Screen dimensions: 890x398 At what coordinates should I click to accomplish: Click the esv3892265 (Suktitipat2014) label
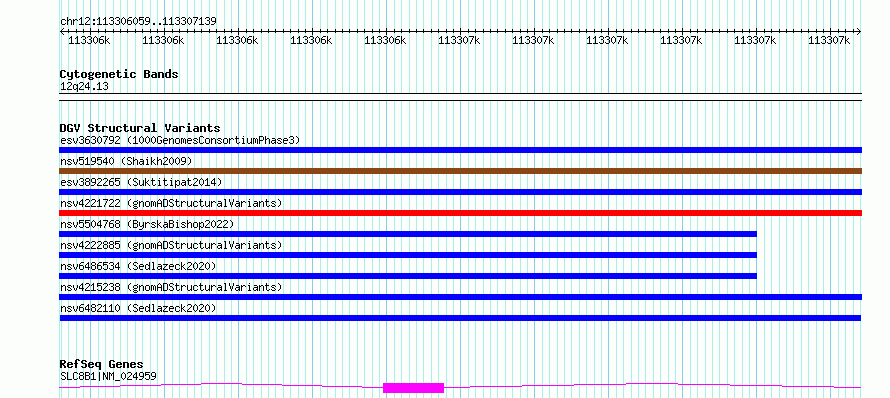point(141,182)
